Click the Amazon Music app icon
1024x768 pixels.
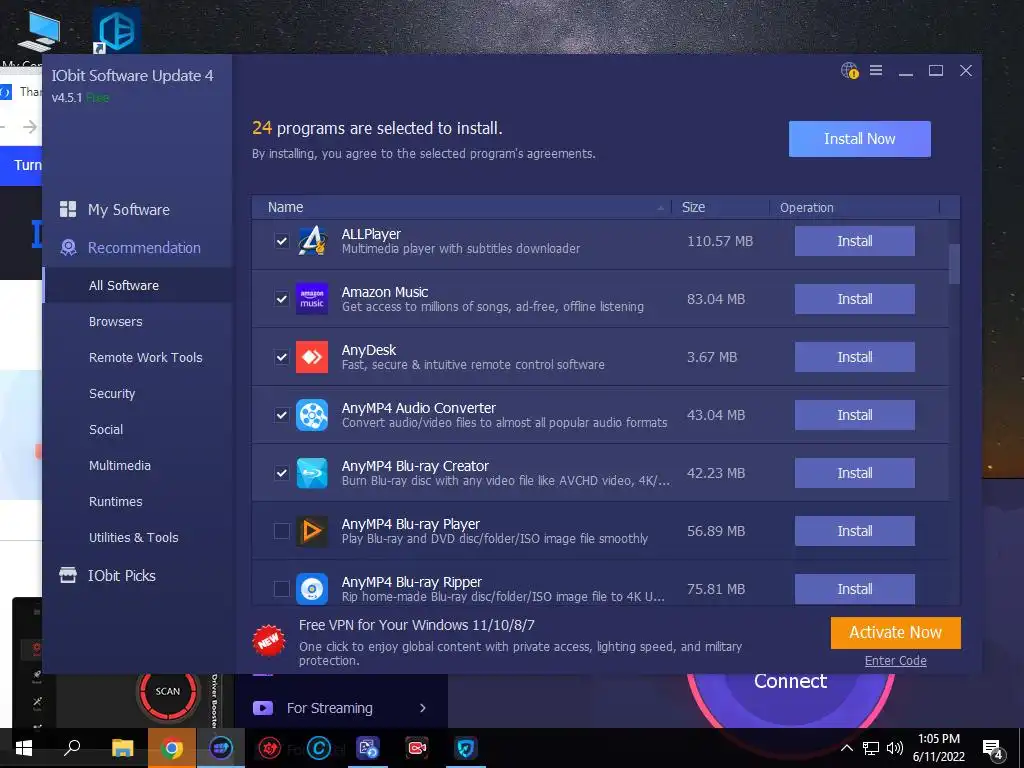(x=312, y=299)
